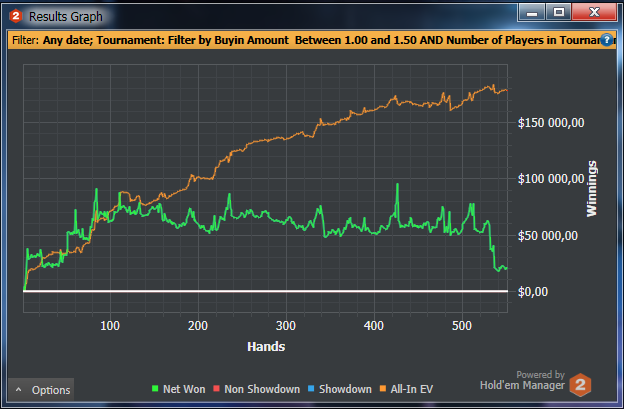Click the 100 hands axis tick label
The width and height of the screenshot is (624, 409).
110,326
